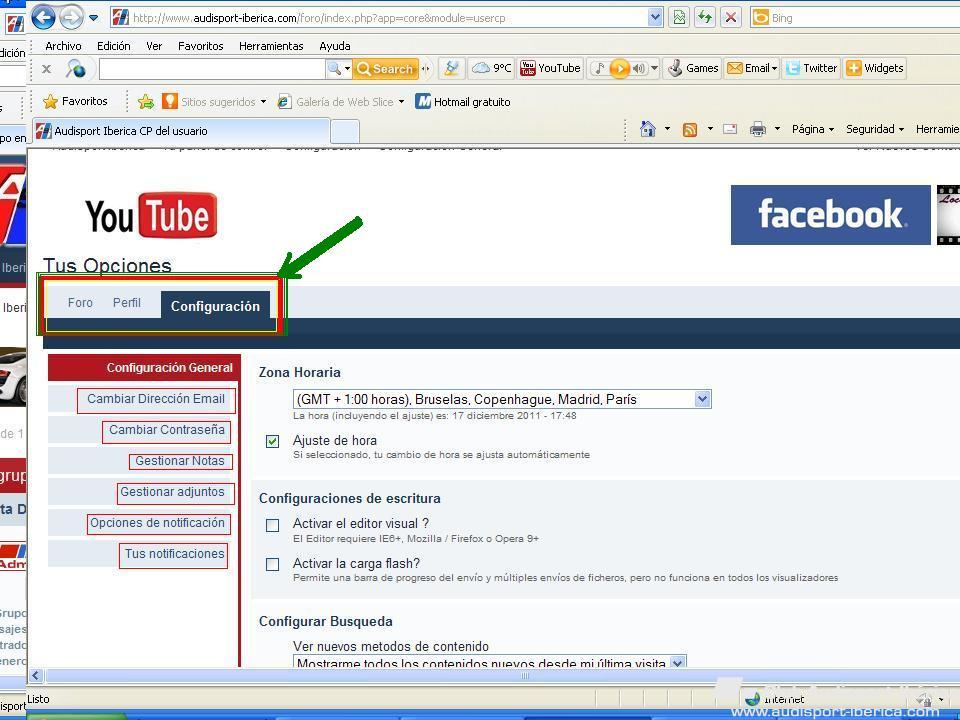Open Gestionar Notas
This screenshot has height=720, width=960.
tap(180, 461)
